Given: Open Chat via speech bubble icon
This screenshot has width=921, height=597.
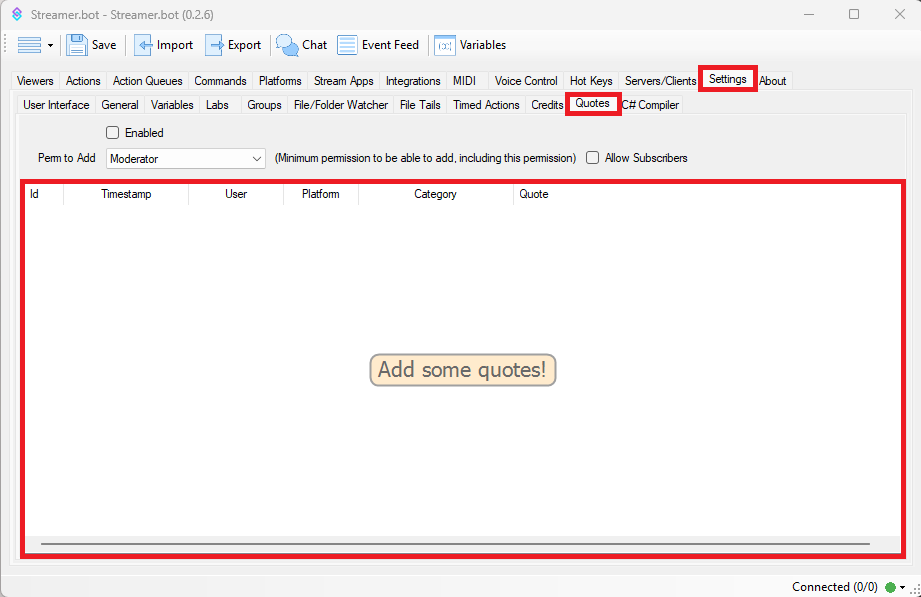Looking at the screenshot, I should (287, 45).
